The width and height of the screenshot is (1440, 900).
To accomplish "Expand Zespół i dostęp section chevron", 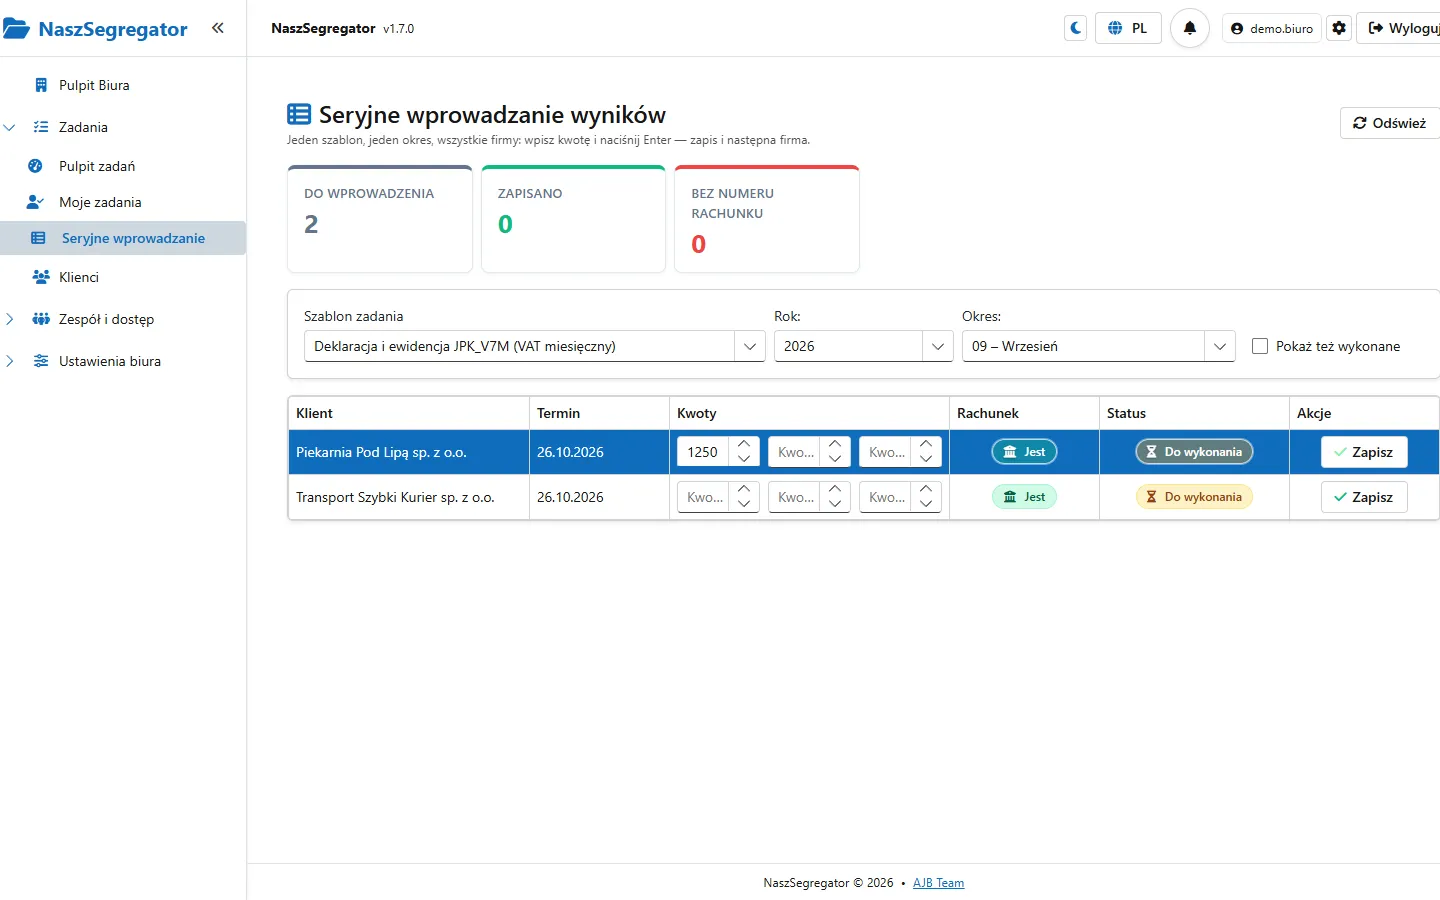I will 10,319.
